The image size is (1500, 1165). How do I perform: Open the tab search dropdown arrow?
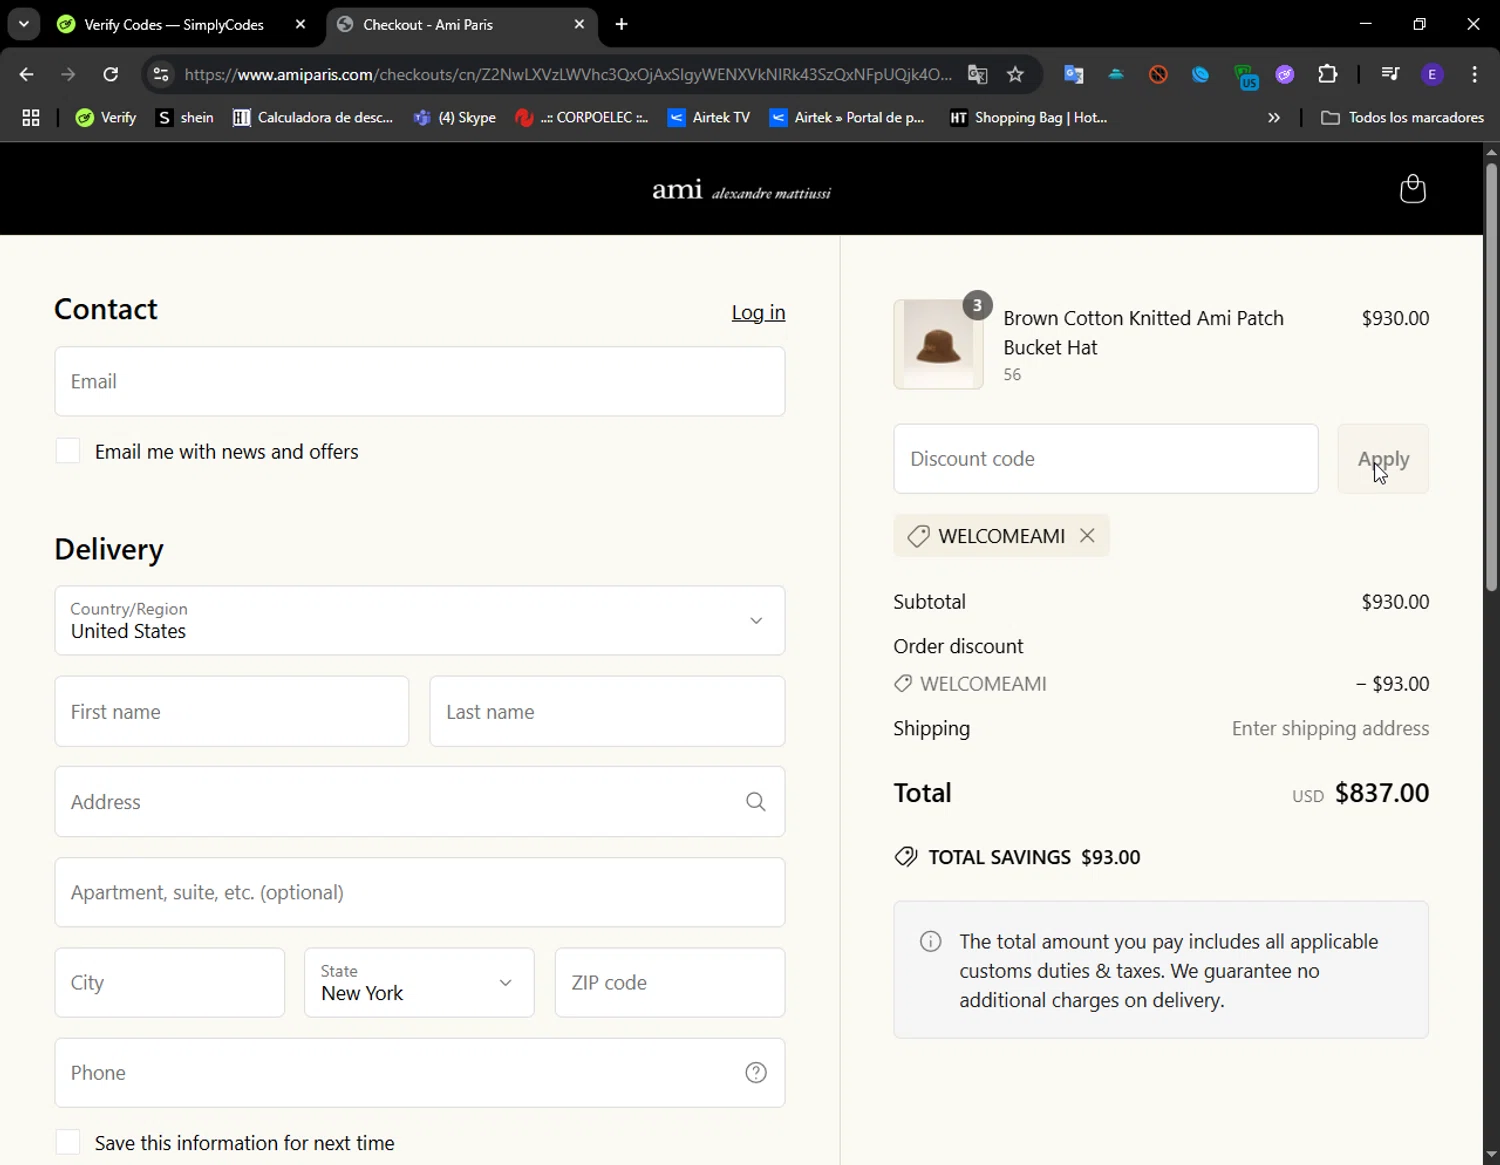[x=23, y=24]
